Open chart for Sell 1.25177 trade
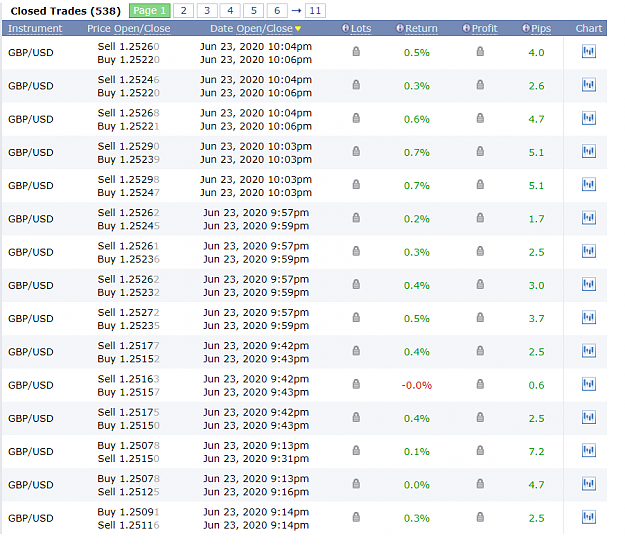625x550 pixels. [x=589, y=351]
